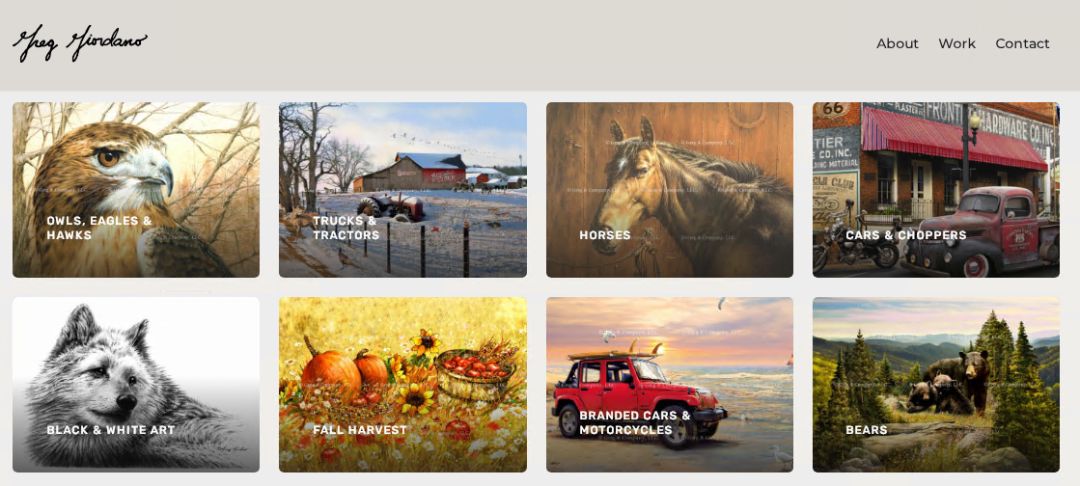The image size is (1080, 486).
Task: Click the "TRUCKS & TRACTORS" text label
Action: coord(346,228)
